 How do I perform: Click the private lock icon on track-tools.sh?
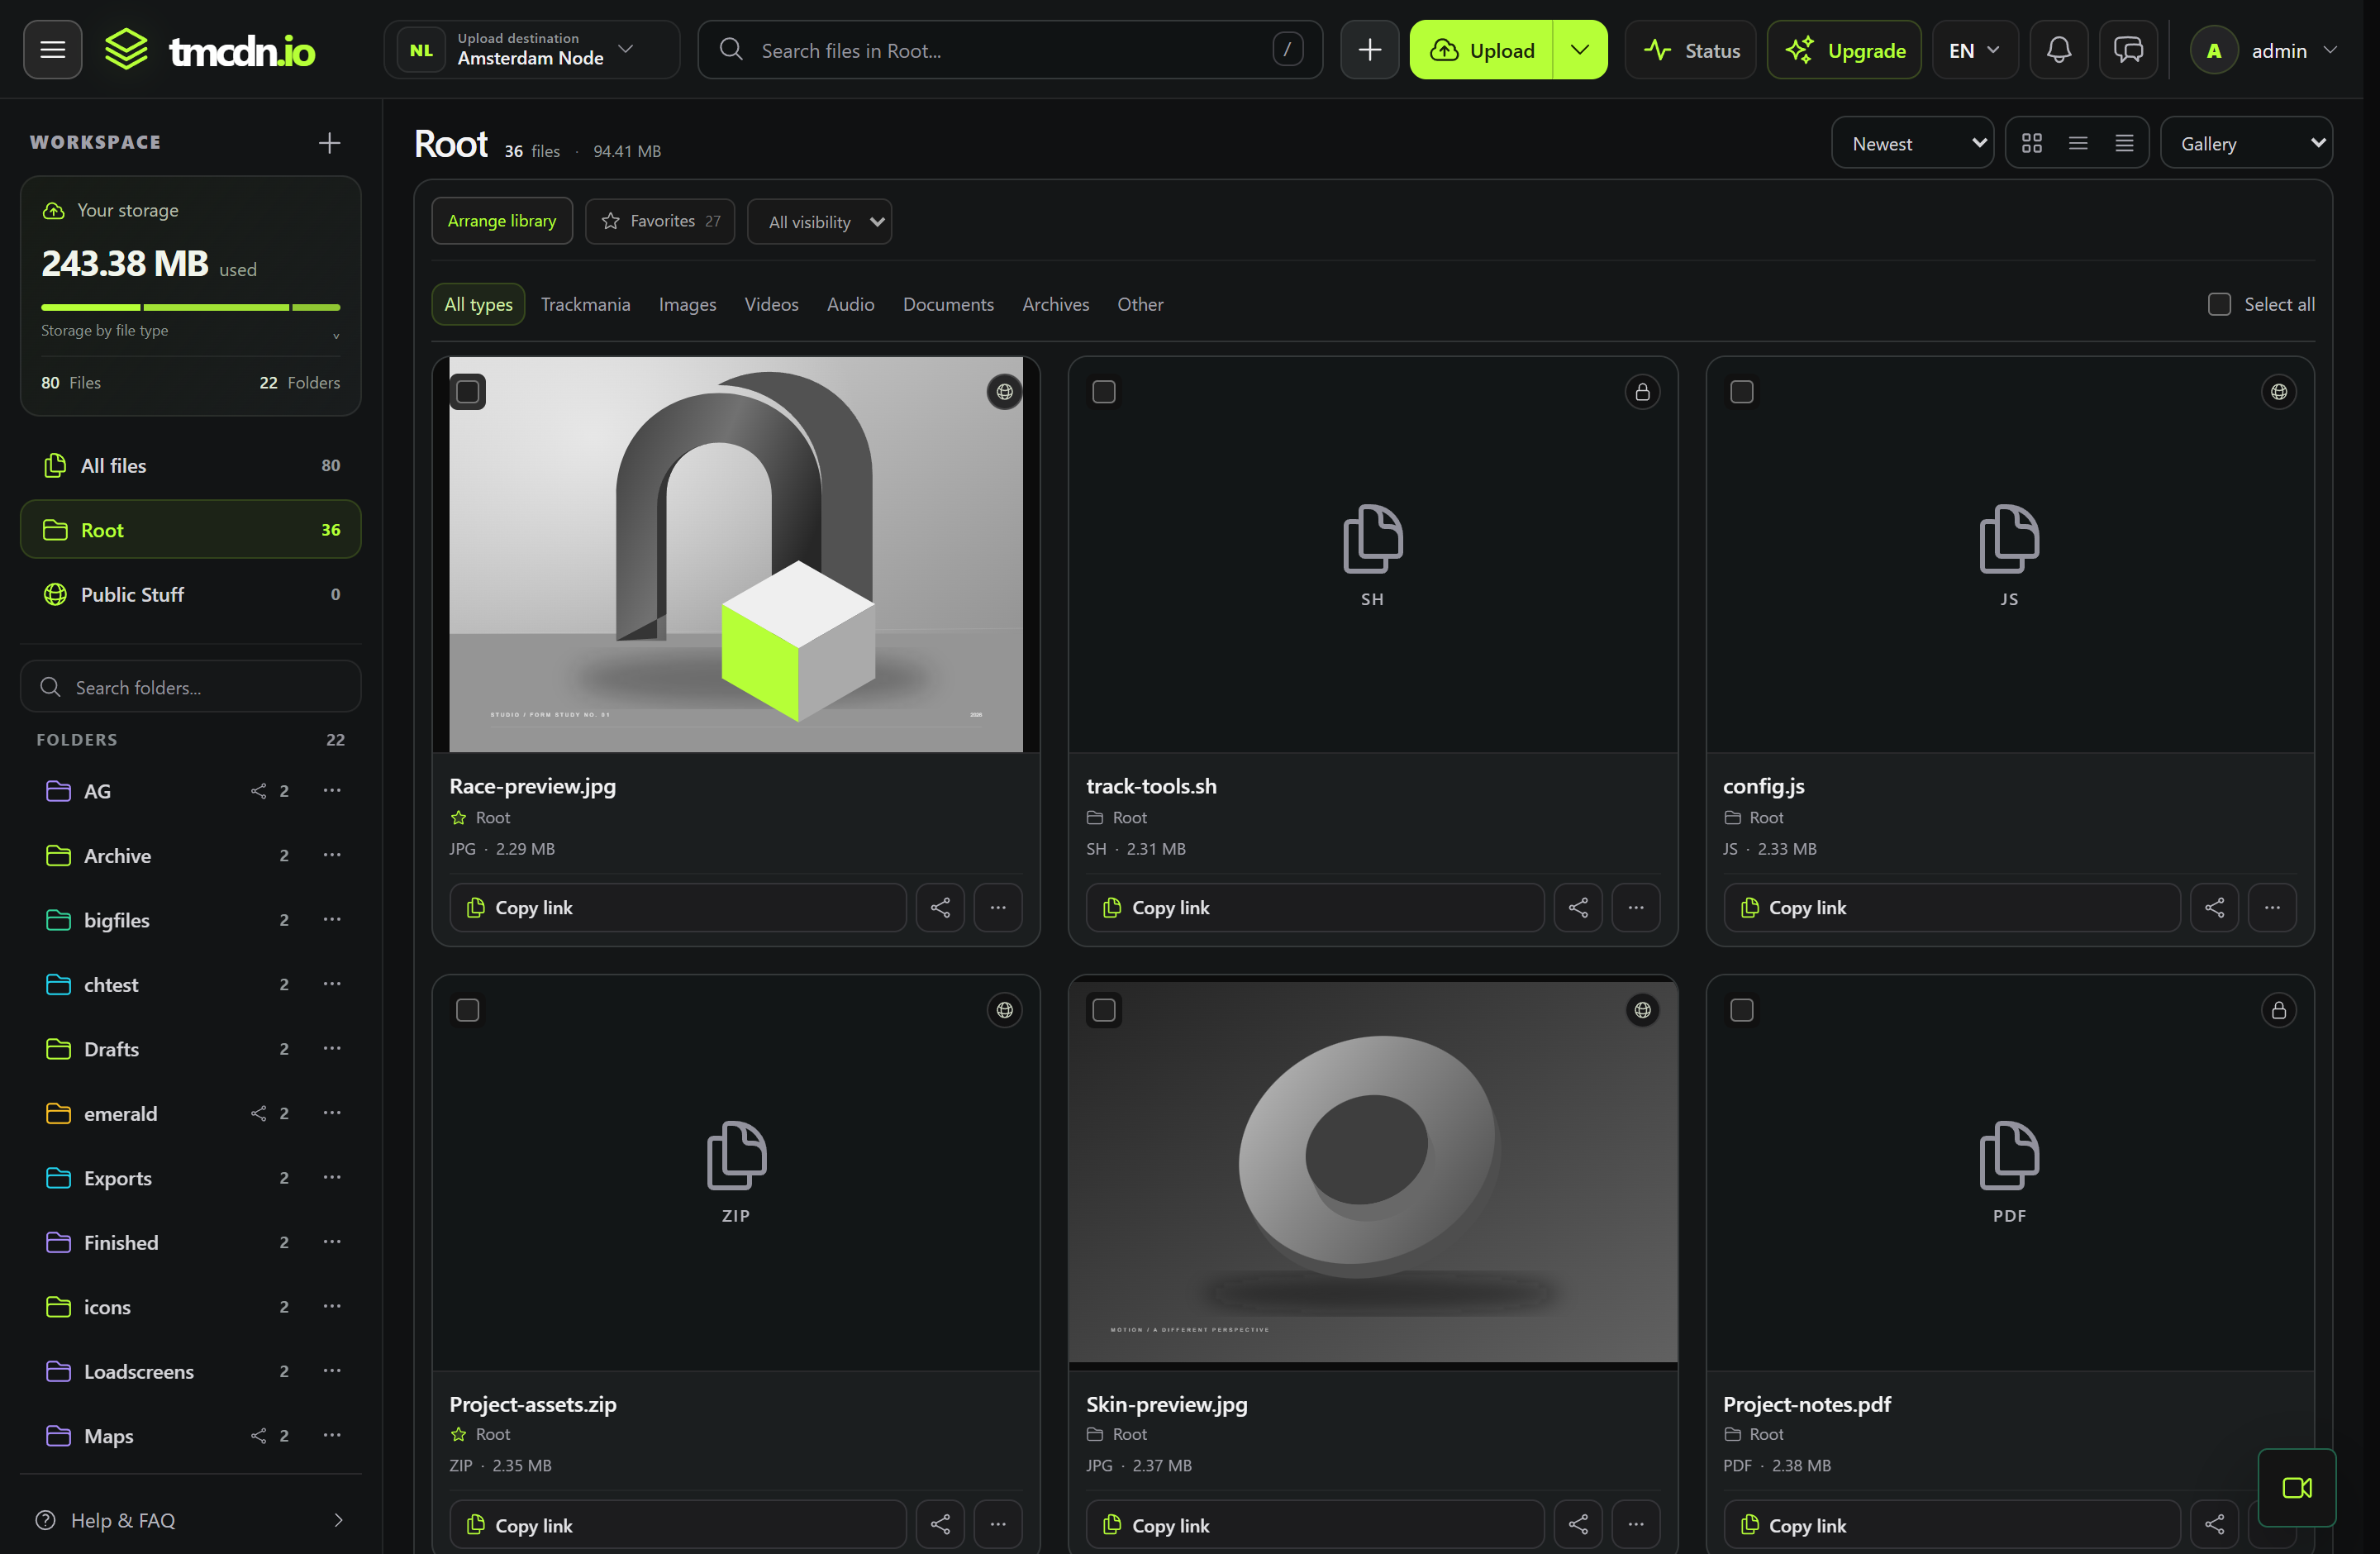1642,392
